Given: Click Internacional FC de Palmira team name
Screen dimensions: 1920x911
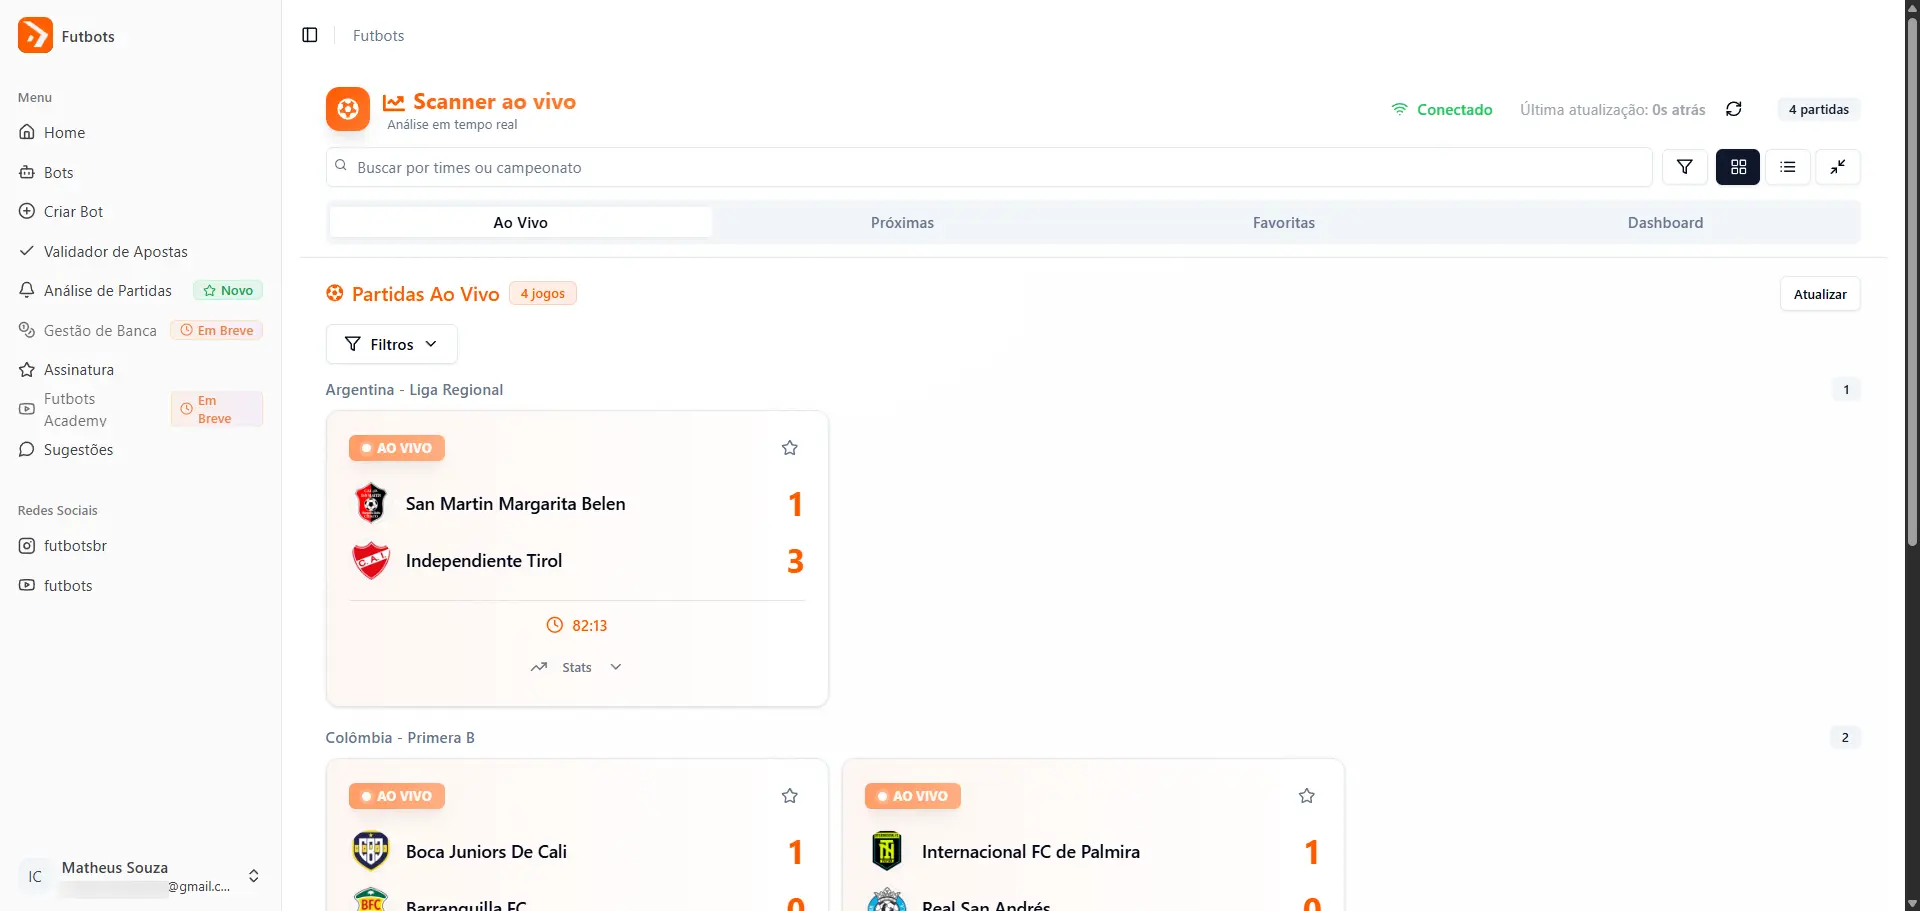Looking at the screenshot, I should point(1031,852).
